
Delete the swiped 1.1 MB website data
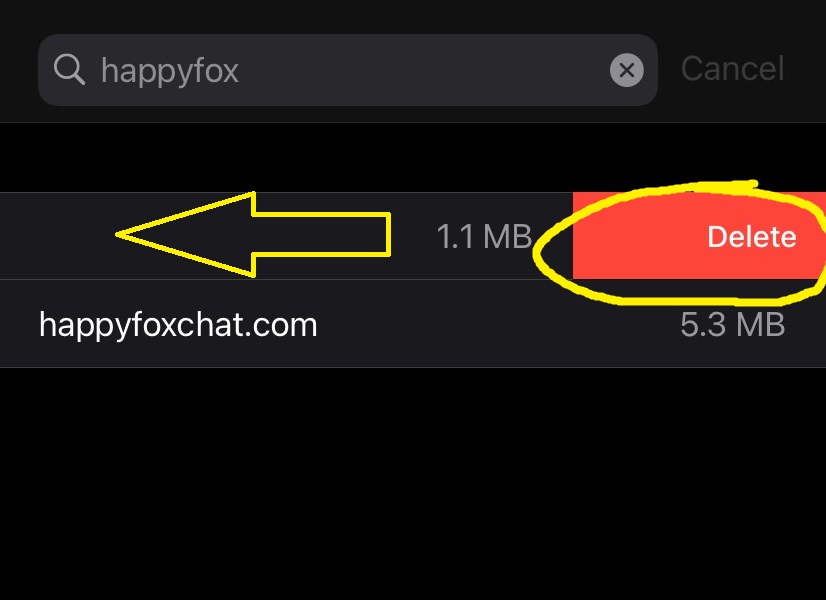(x=699, y=236)
